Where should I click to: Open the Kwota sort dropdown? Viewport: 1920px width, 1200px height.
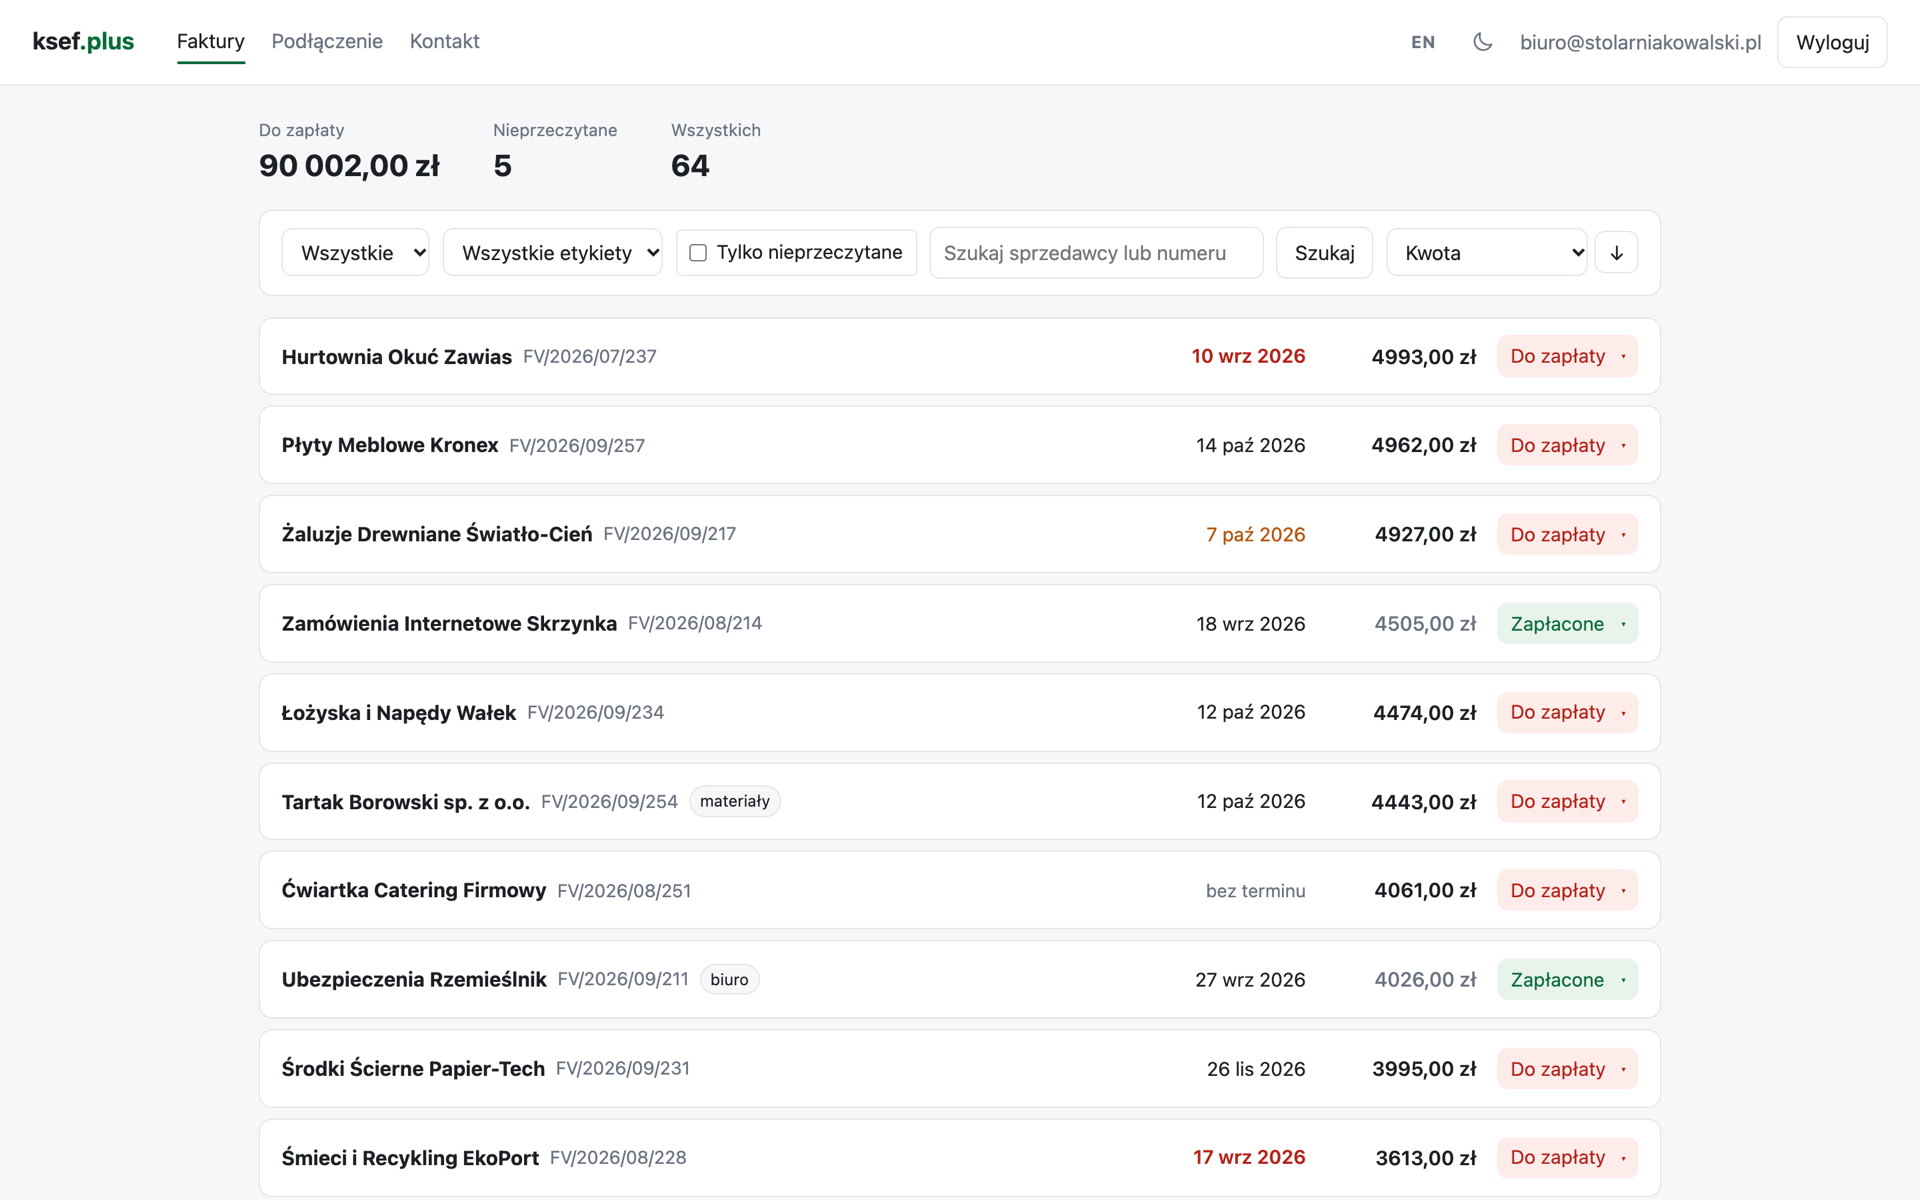1486,253
